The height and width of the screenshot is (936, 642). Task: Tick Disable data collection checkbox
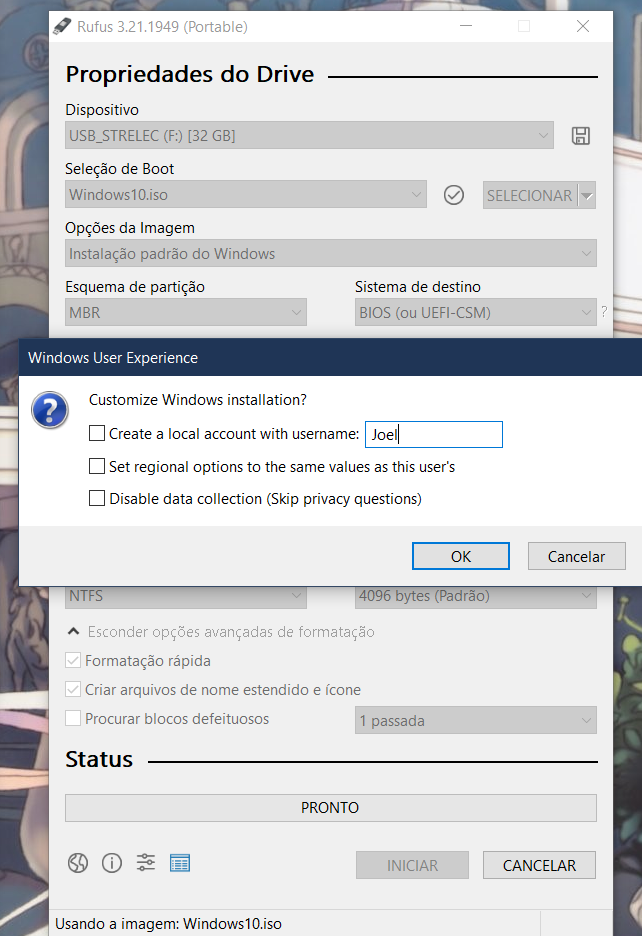(x=97, y=498)
